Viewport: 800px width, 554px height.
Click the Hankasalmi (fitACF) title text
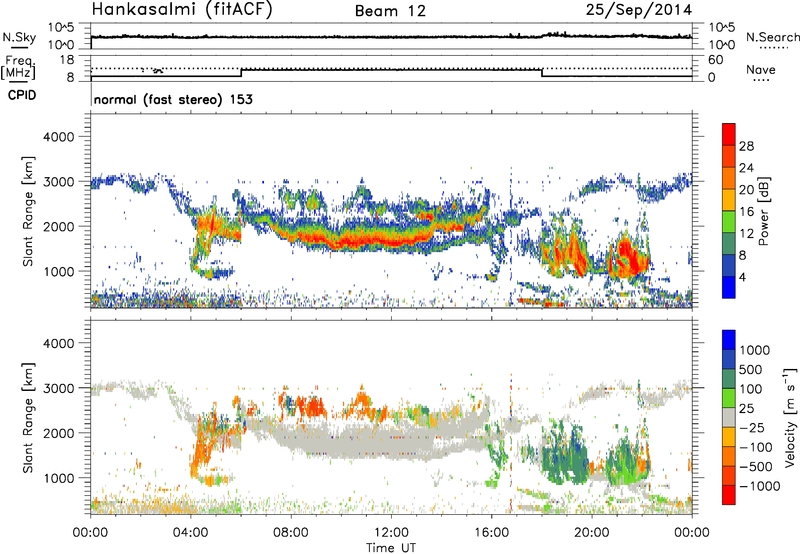[x=182, y=10]
